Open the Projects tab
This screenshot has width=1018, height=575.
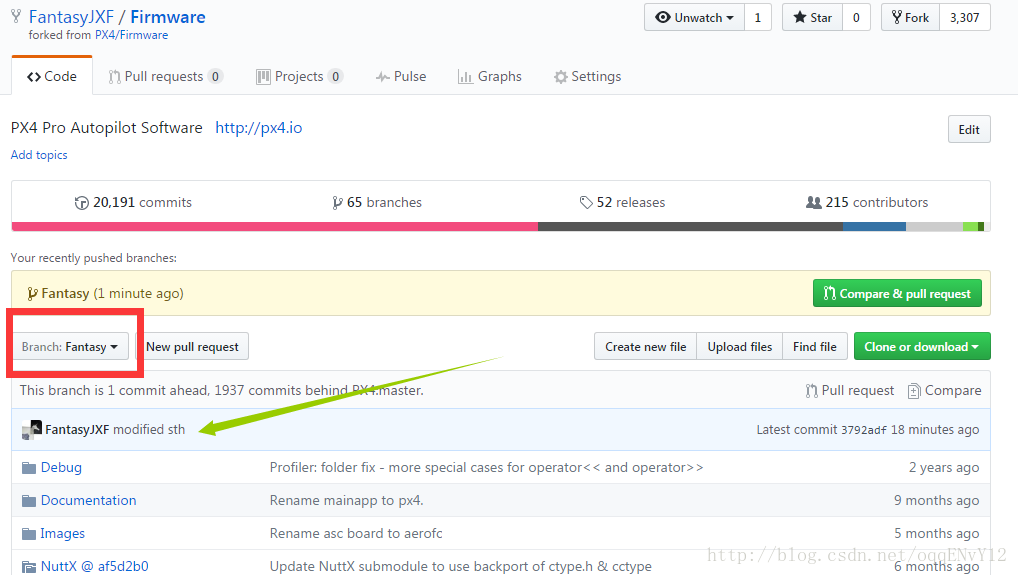[x=299, y=77]
